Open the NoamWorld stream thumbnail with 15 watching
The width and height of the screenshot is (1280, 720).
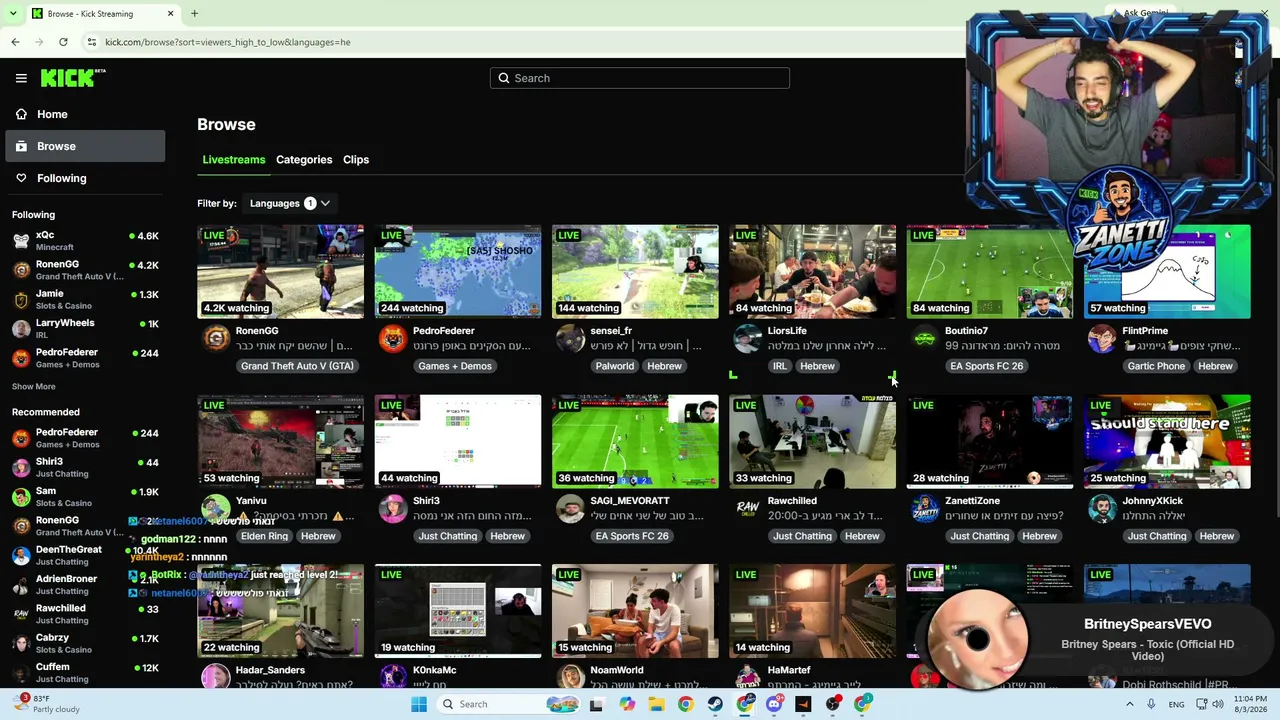click(635, 611)
